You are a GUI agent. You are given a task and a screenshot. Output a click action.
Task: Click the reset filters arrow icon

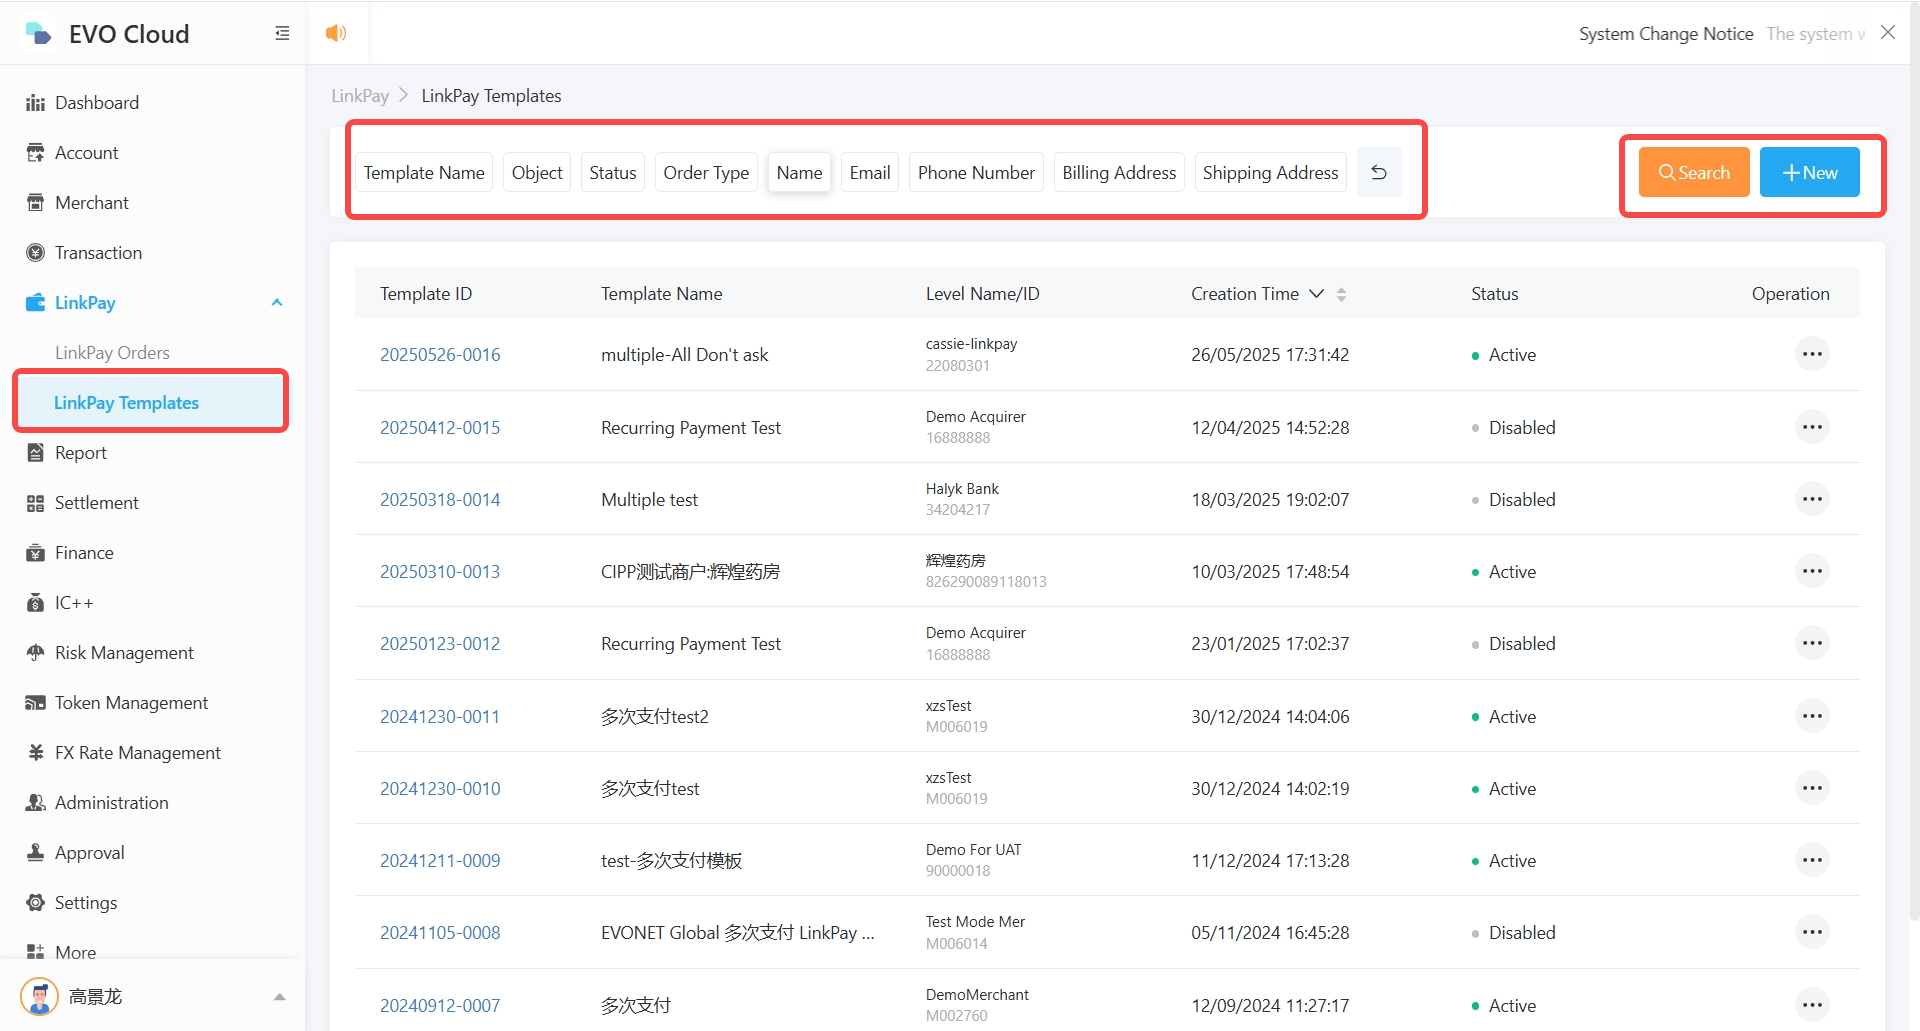pos(1378,172)
